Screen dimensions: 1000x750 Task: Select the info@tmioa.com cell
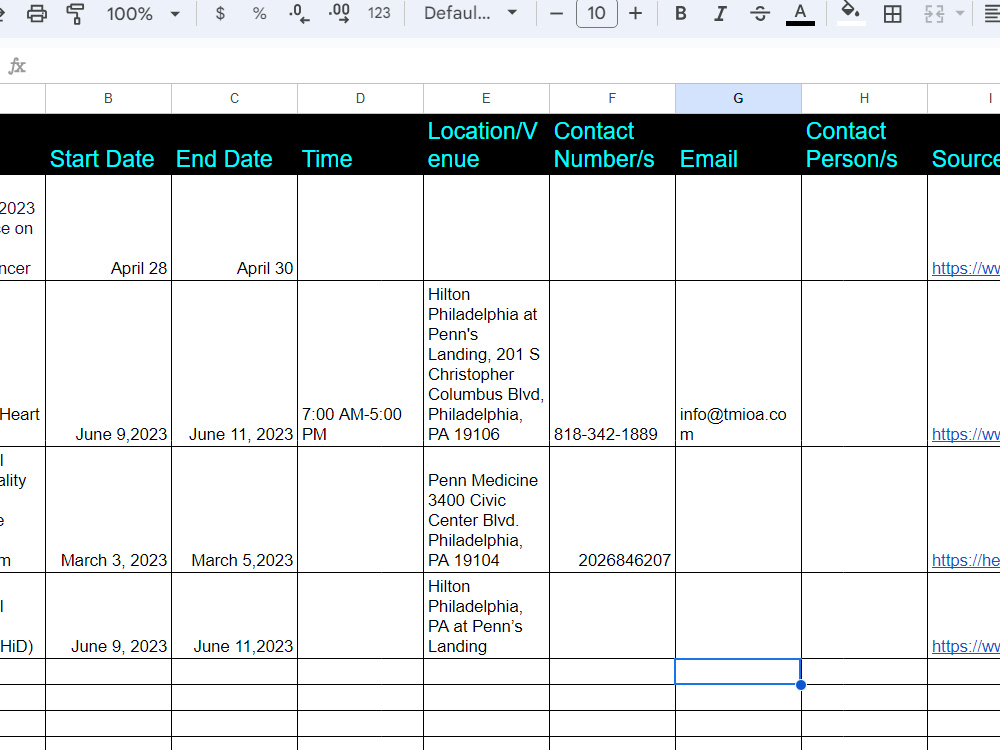[x=738, y=364]
